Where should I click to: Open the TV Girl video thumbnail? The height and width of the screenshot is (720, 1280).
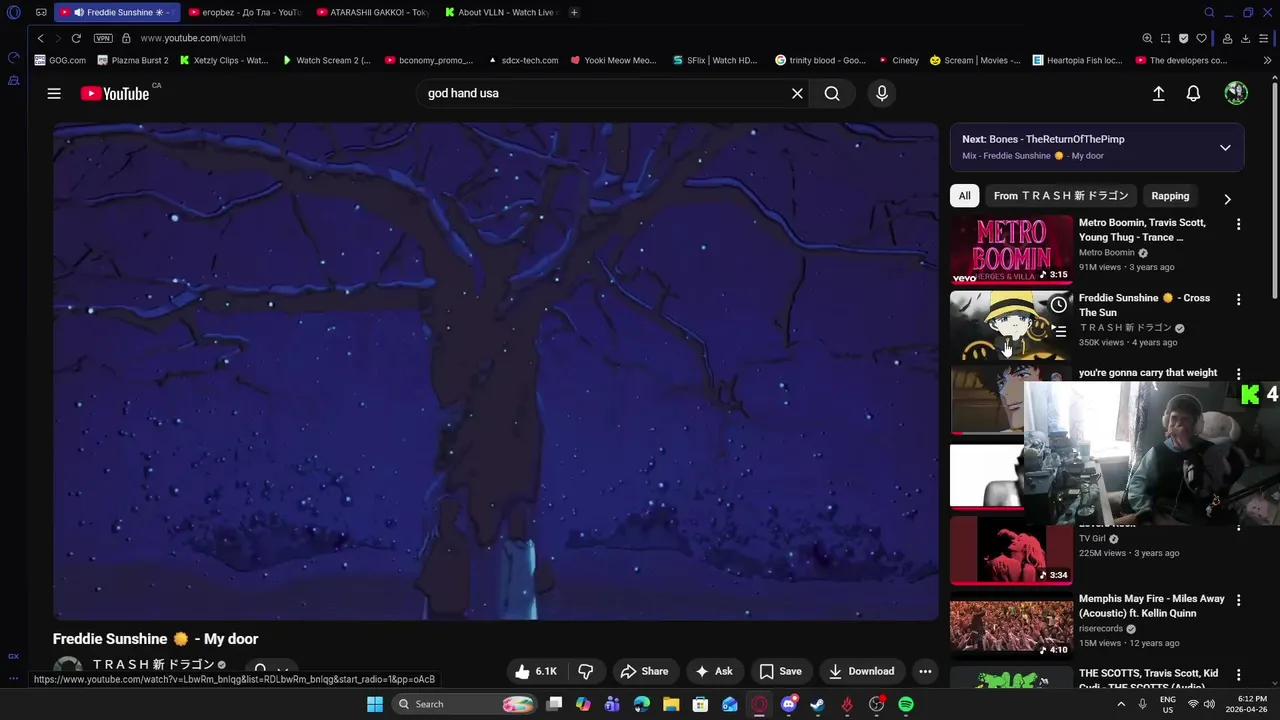tap(1011, 550)
